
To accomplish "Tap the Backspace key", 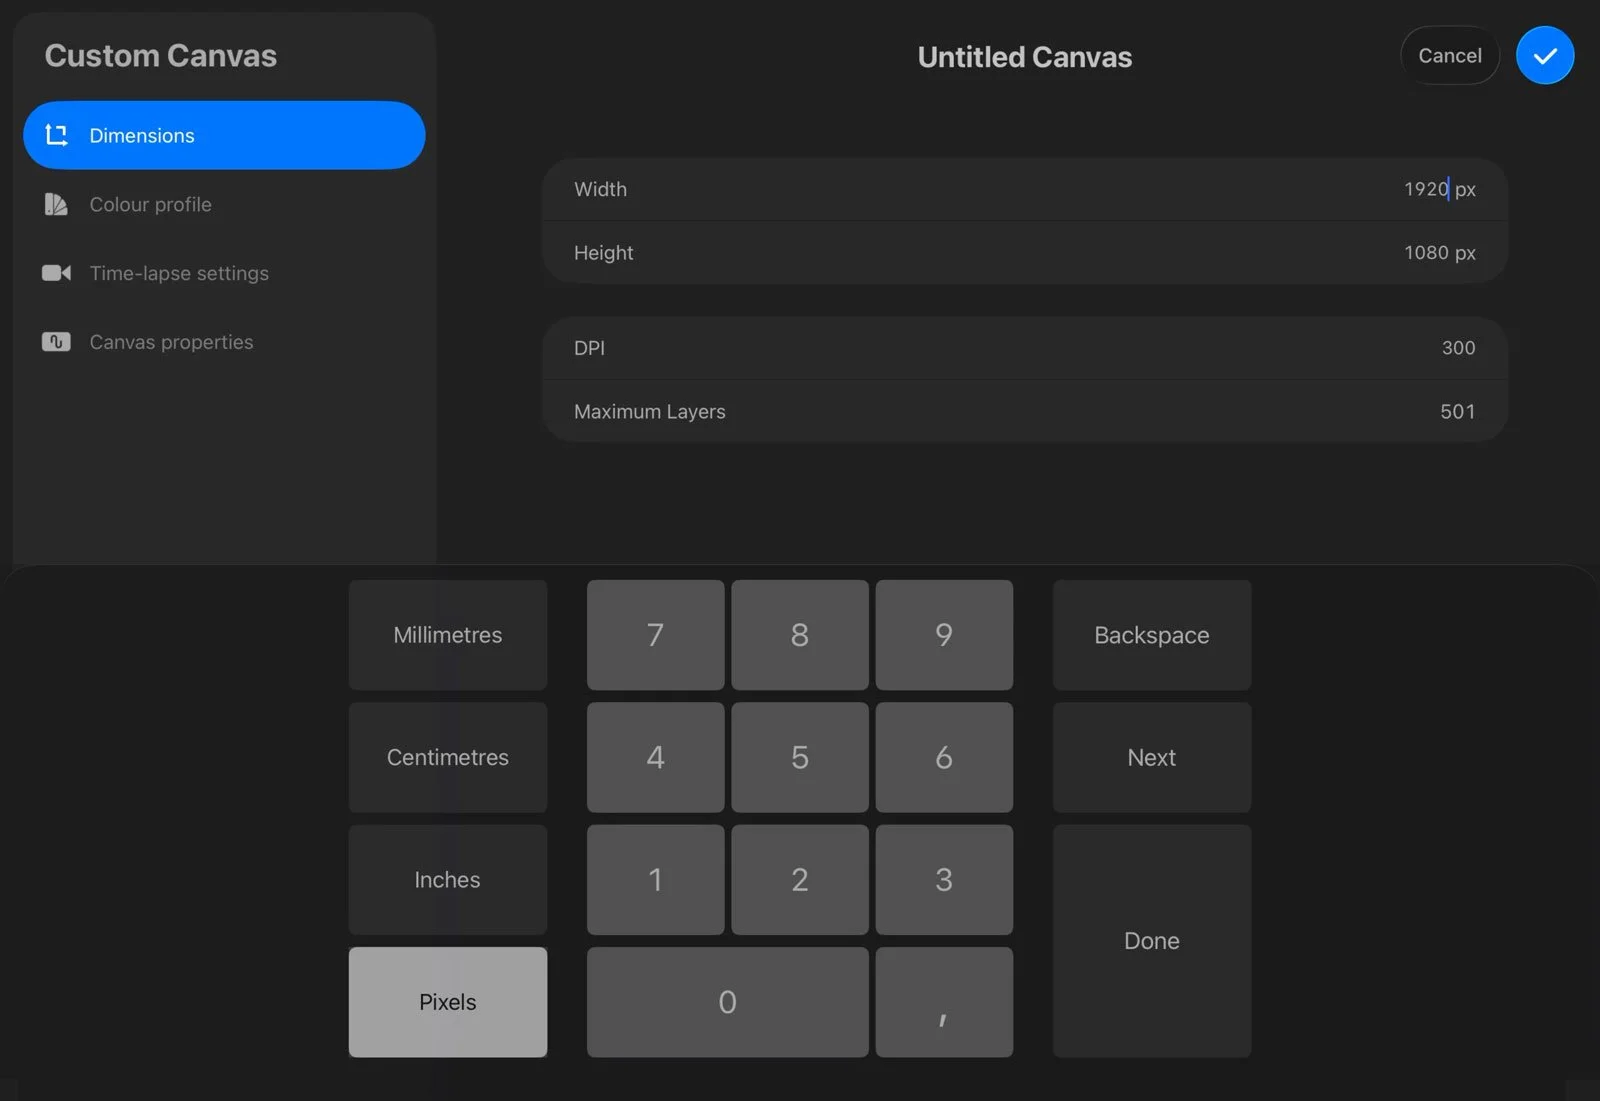I will 1152,635.
